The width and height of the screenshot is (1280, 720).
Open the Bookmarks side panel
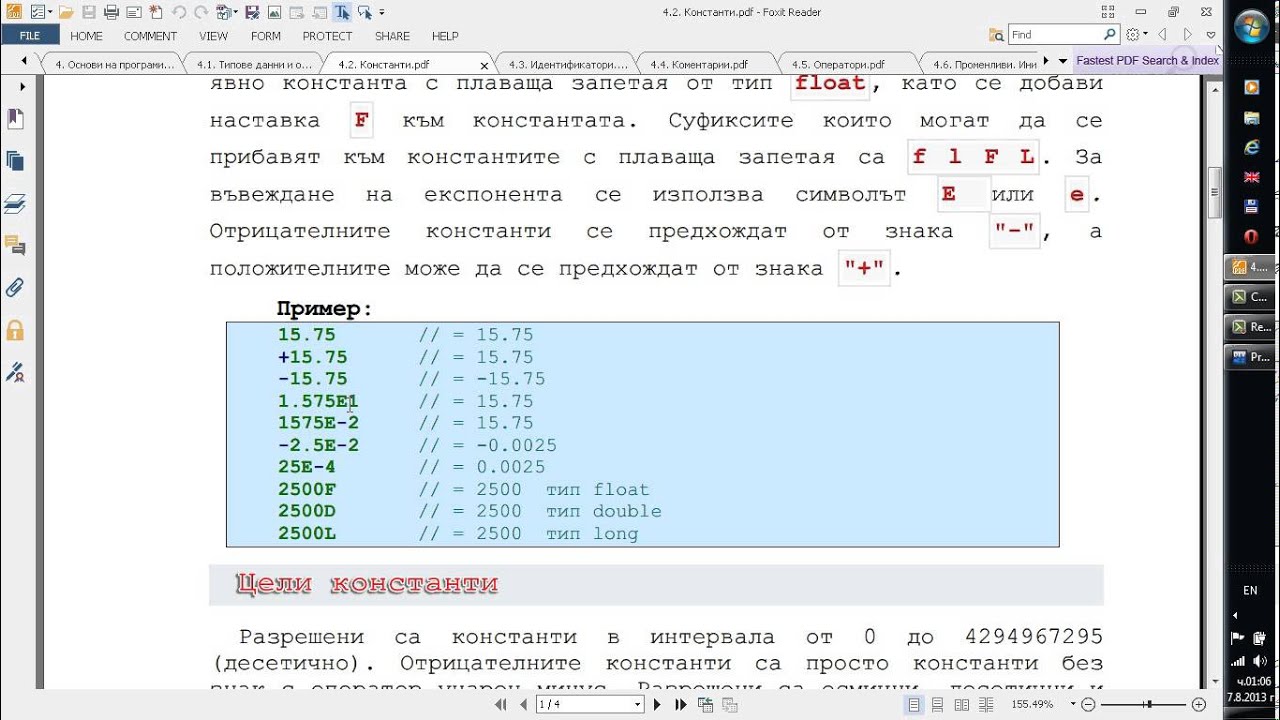coord(14,119)
